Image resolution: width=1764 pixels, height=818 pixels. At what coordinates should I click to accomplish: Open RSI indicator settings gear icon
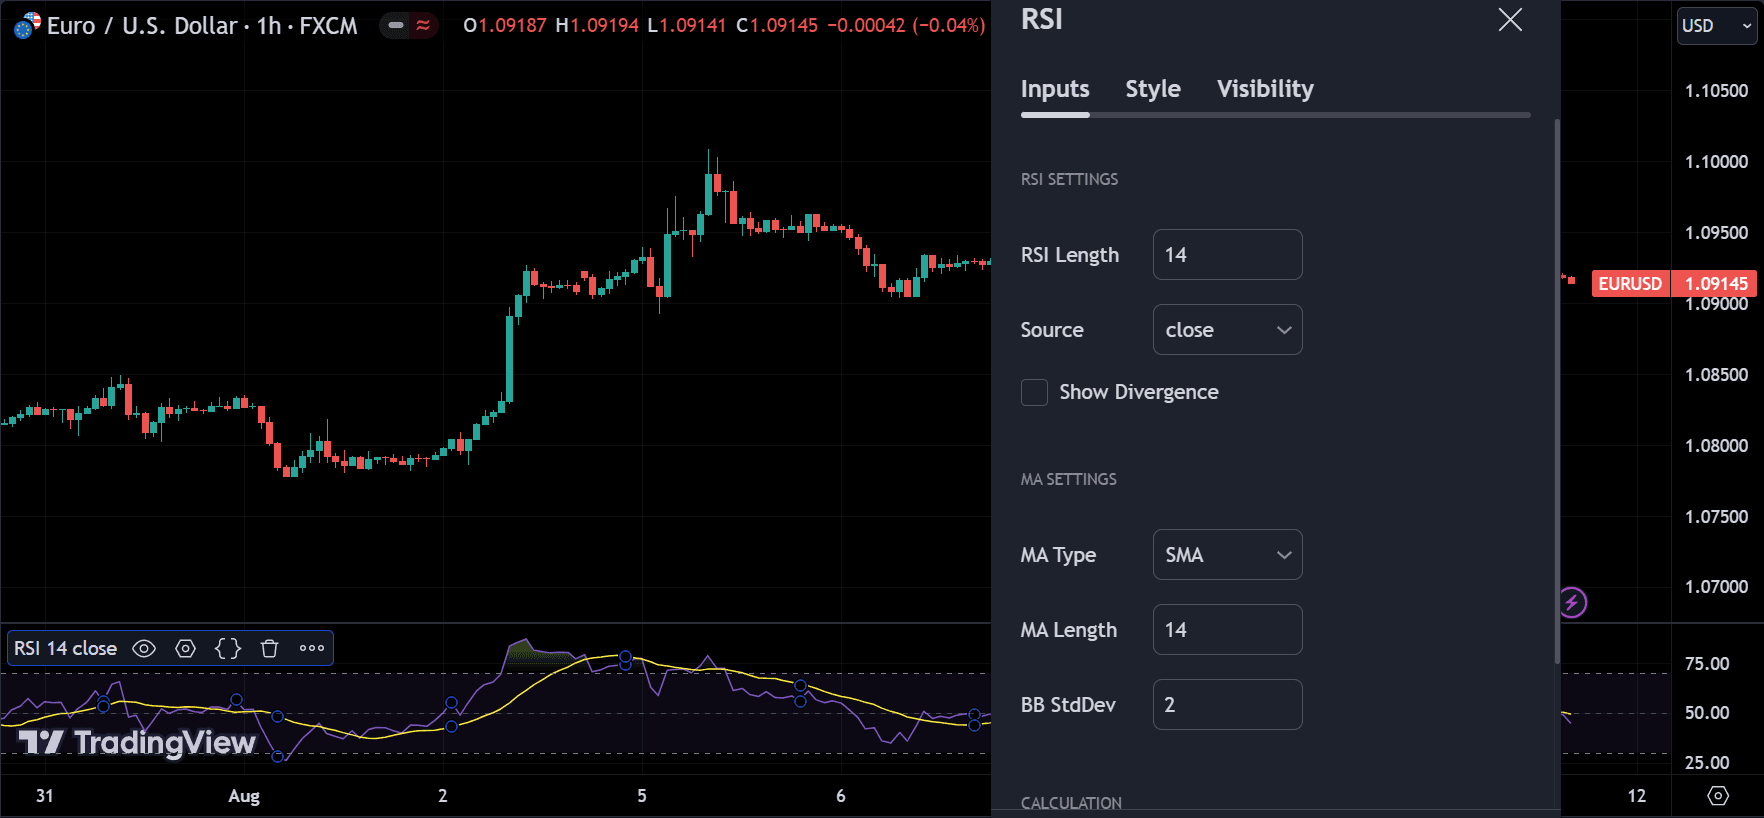click(186, 649)
